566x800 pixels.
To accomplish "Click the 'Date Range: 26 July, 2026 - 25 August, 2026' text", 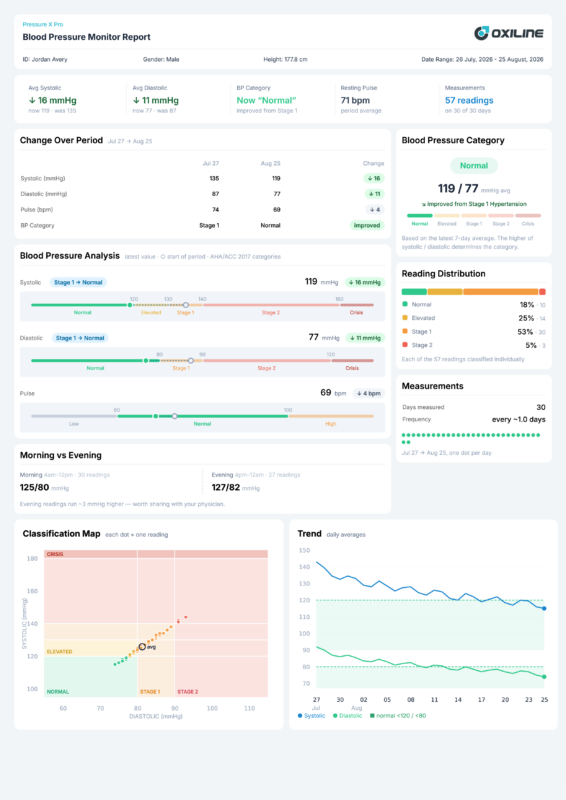I will [x=482, y=60].
